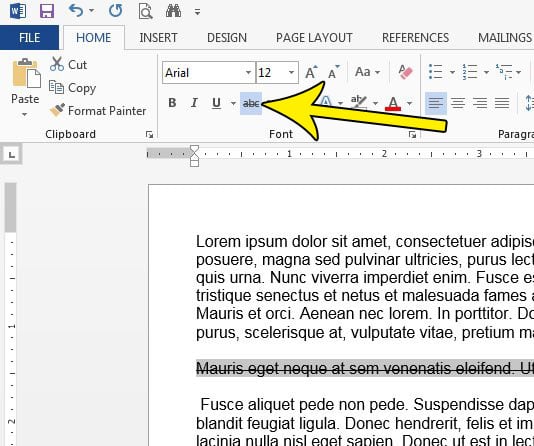Image resolution: width=534 pixels, height=446 pixels.
Task: Clear all formatting with the eraser icon
Action: tap(405, 72)
